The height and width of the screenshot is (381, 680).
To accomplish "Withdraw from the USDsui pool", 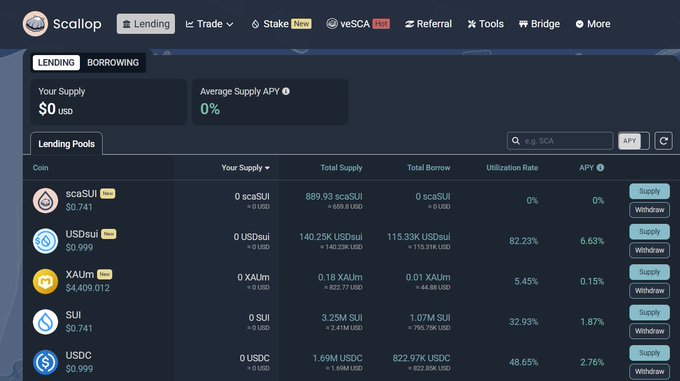I will [x=649, y=250].
